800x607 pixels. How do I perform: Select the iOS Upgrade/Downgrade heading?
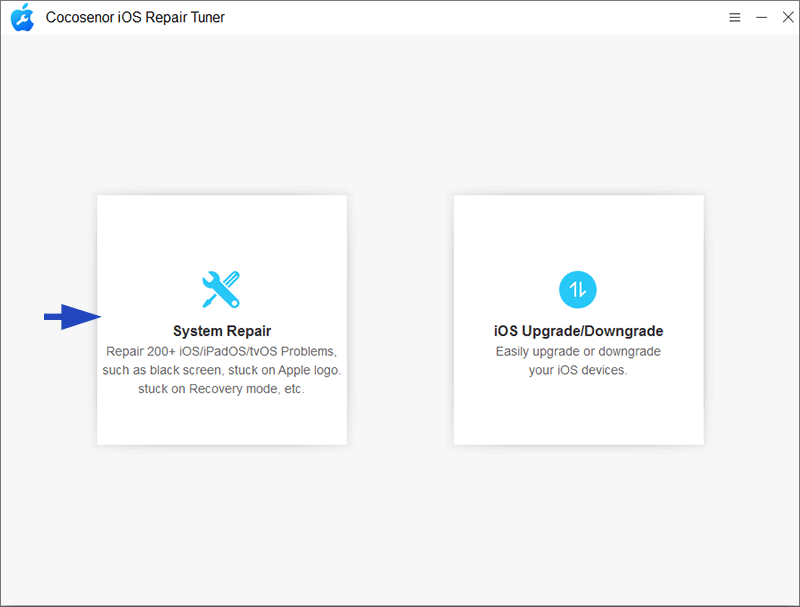click(x=578, y=331)
